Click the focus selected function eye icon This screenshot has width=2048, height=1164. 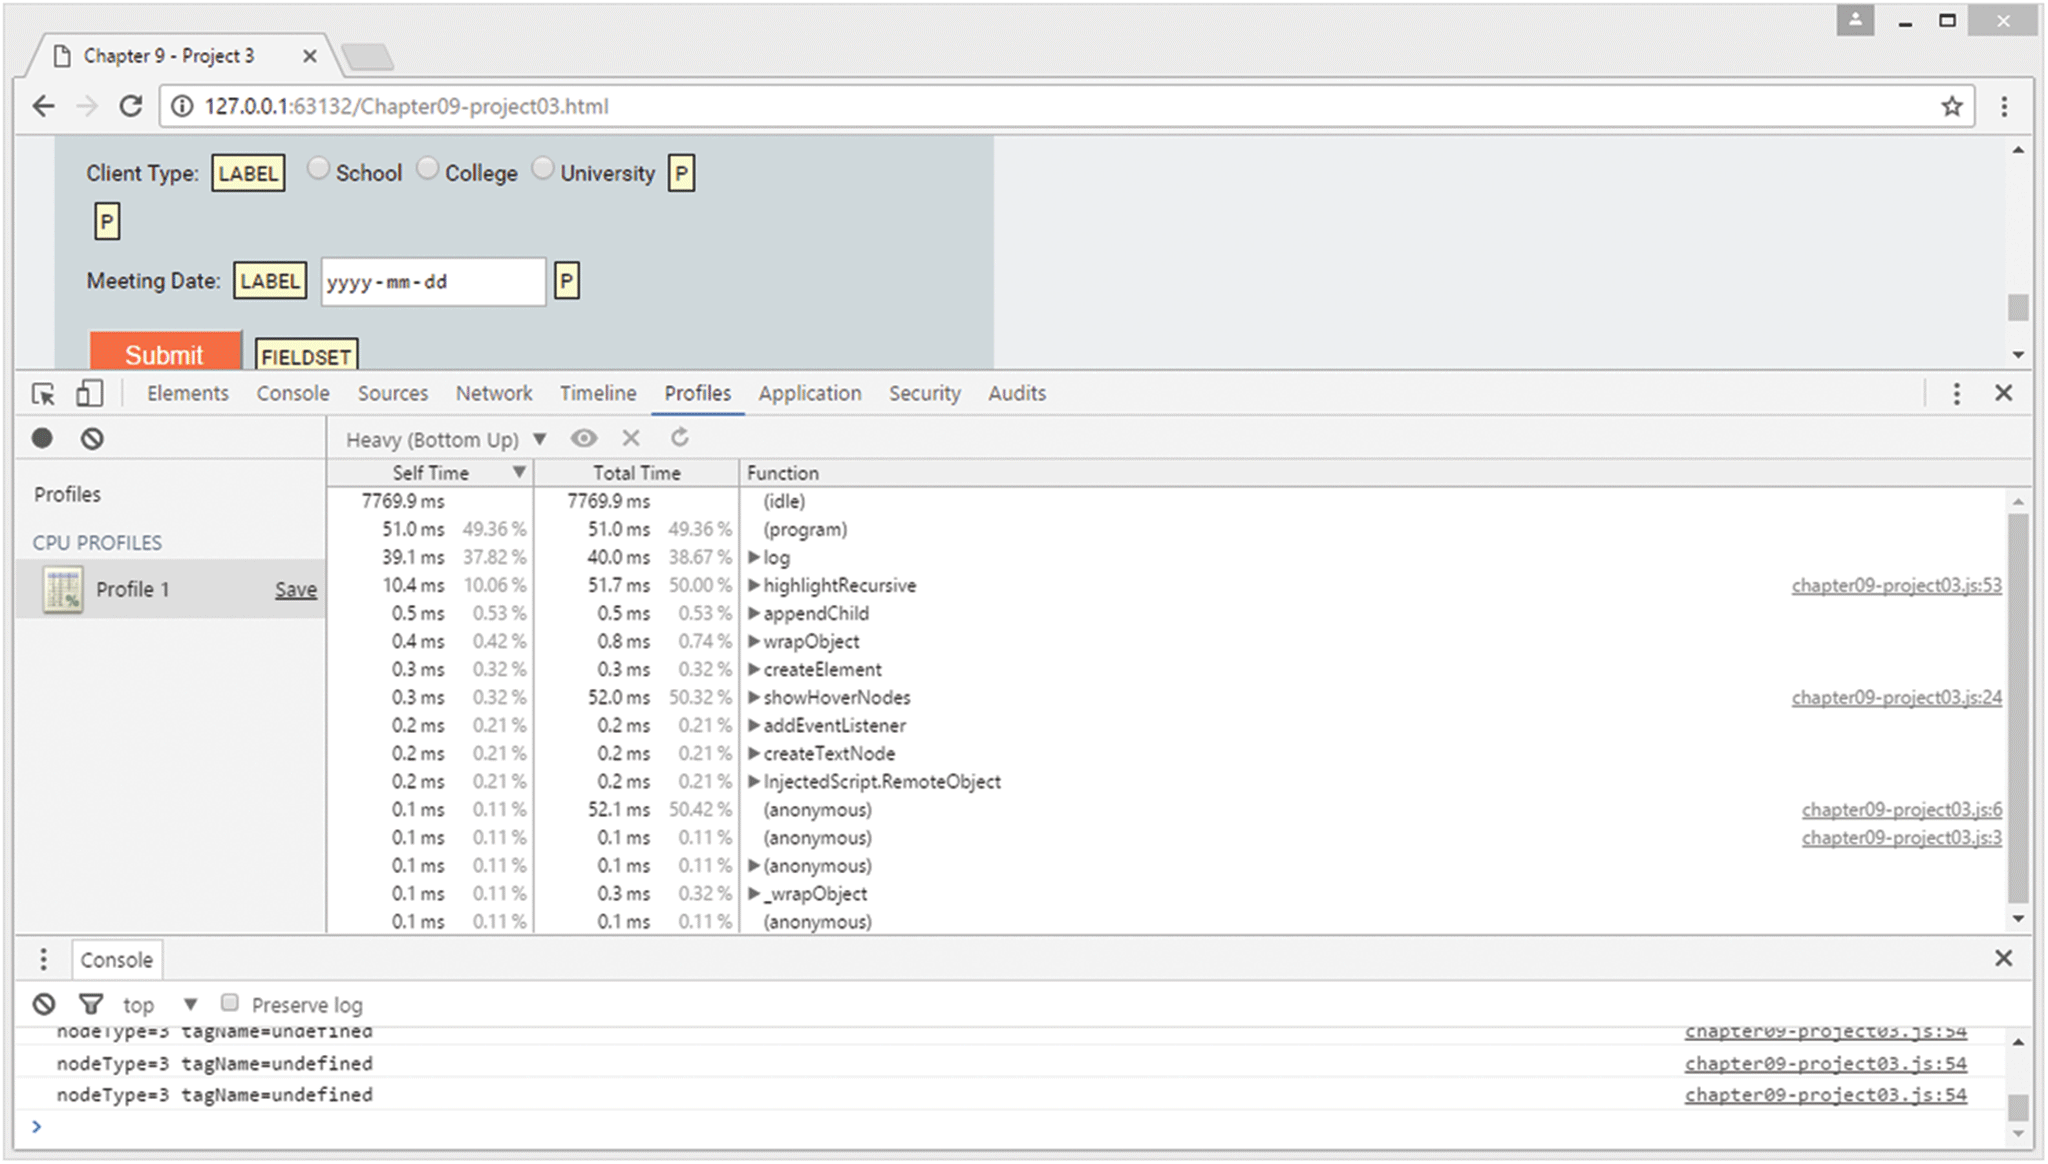point(584,438)
